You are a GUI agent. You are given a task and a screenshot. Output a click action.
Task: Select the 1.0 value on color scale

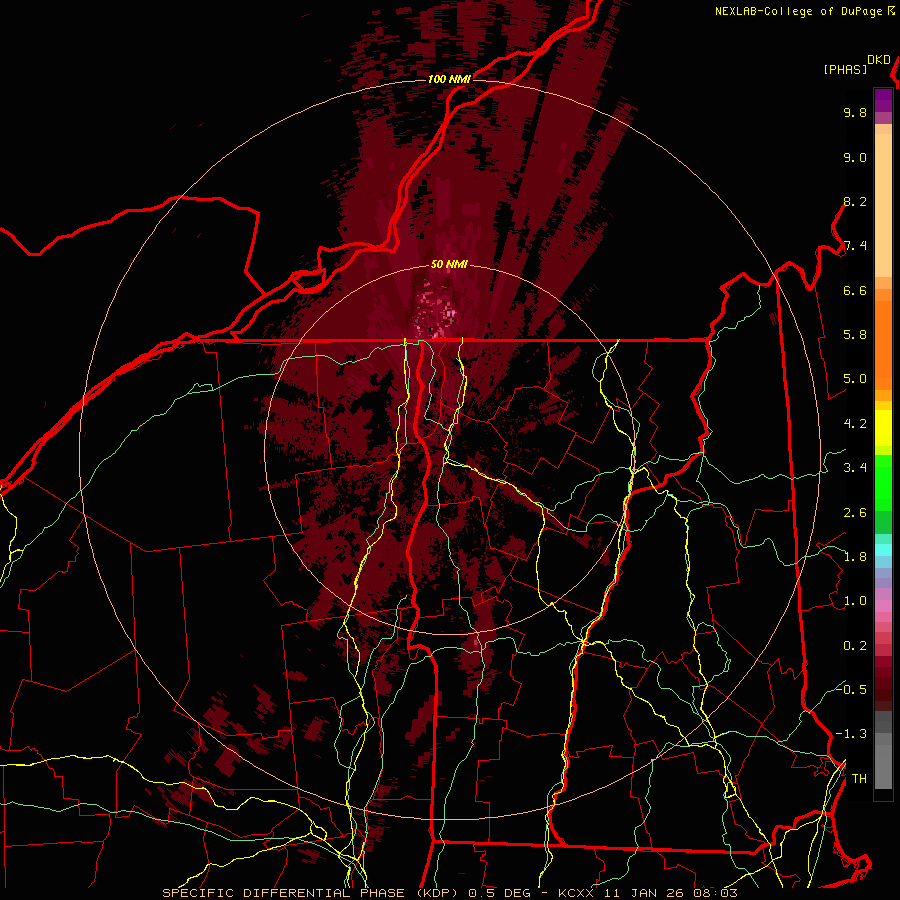[855, 601]
